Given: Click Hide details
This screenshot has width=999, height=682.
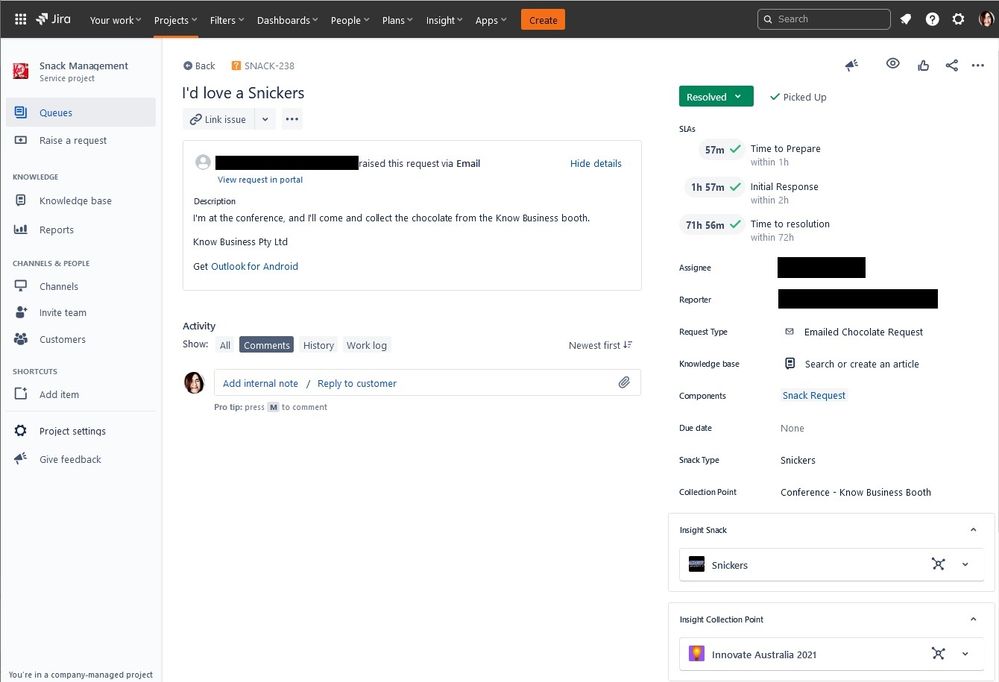Looking at the screenshot, I should click(596, 163).
